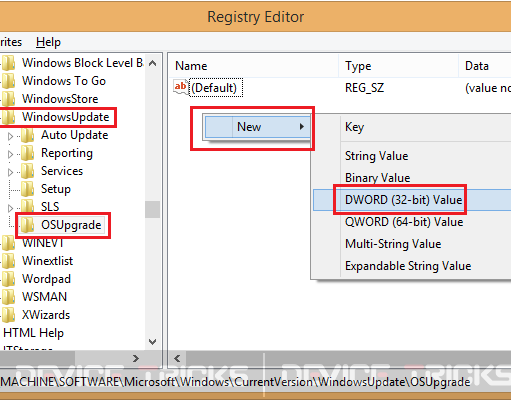The image size is (511, 400).
Task: Open the Help menu
Action: click(48, 42)
